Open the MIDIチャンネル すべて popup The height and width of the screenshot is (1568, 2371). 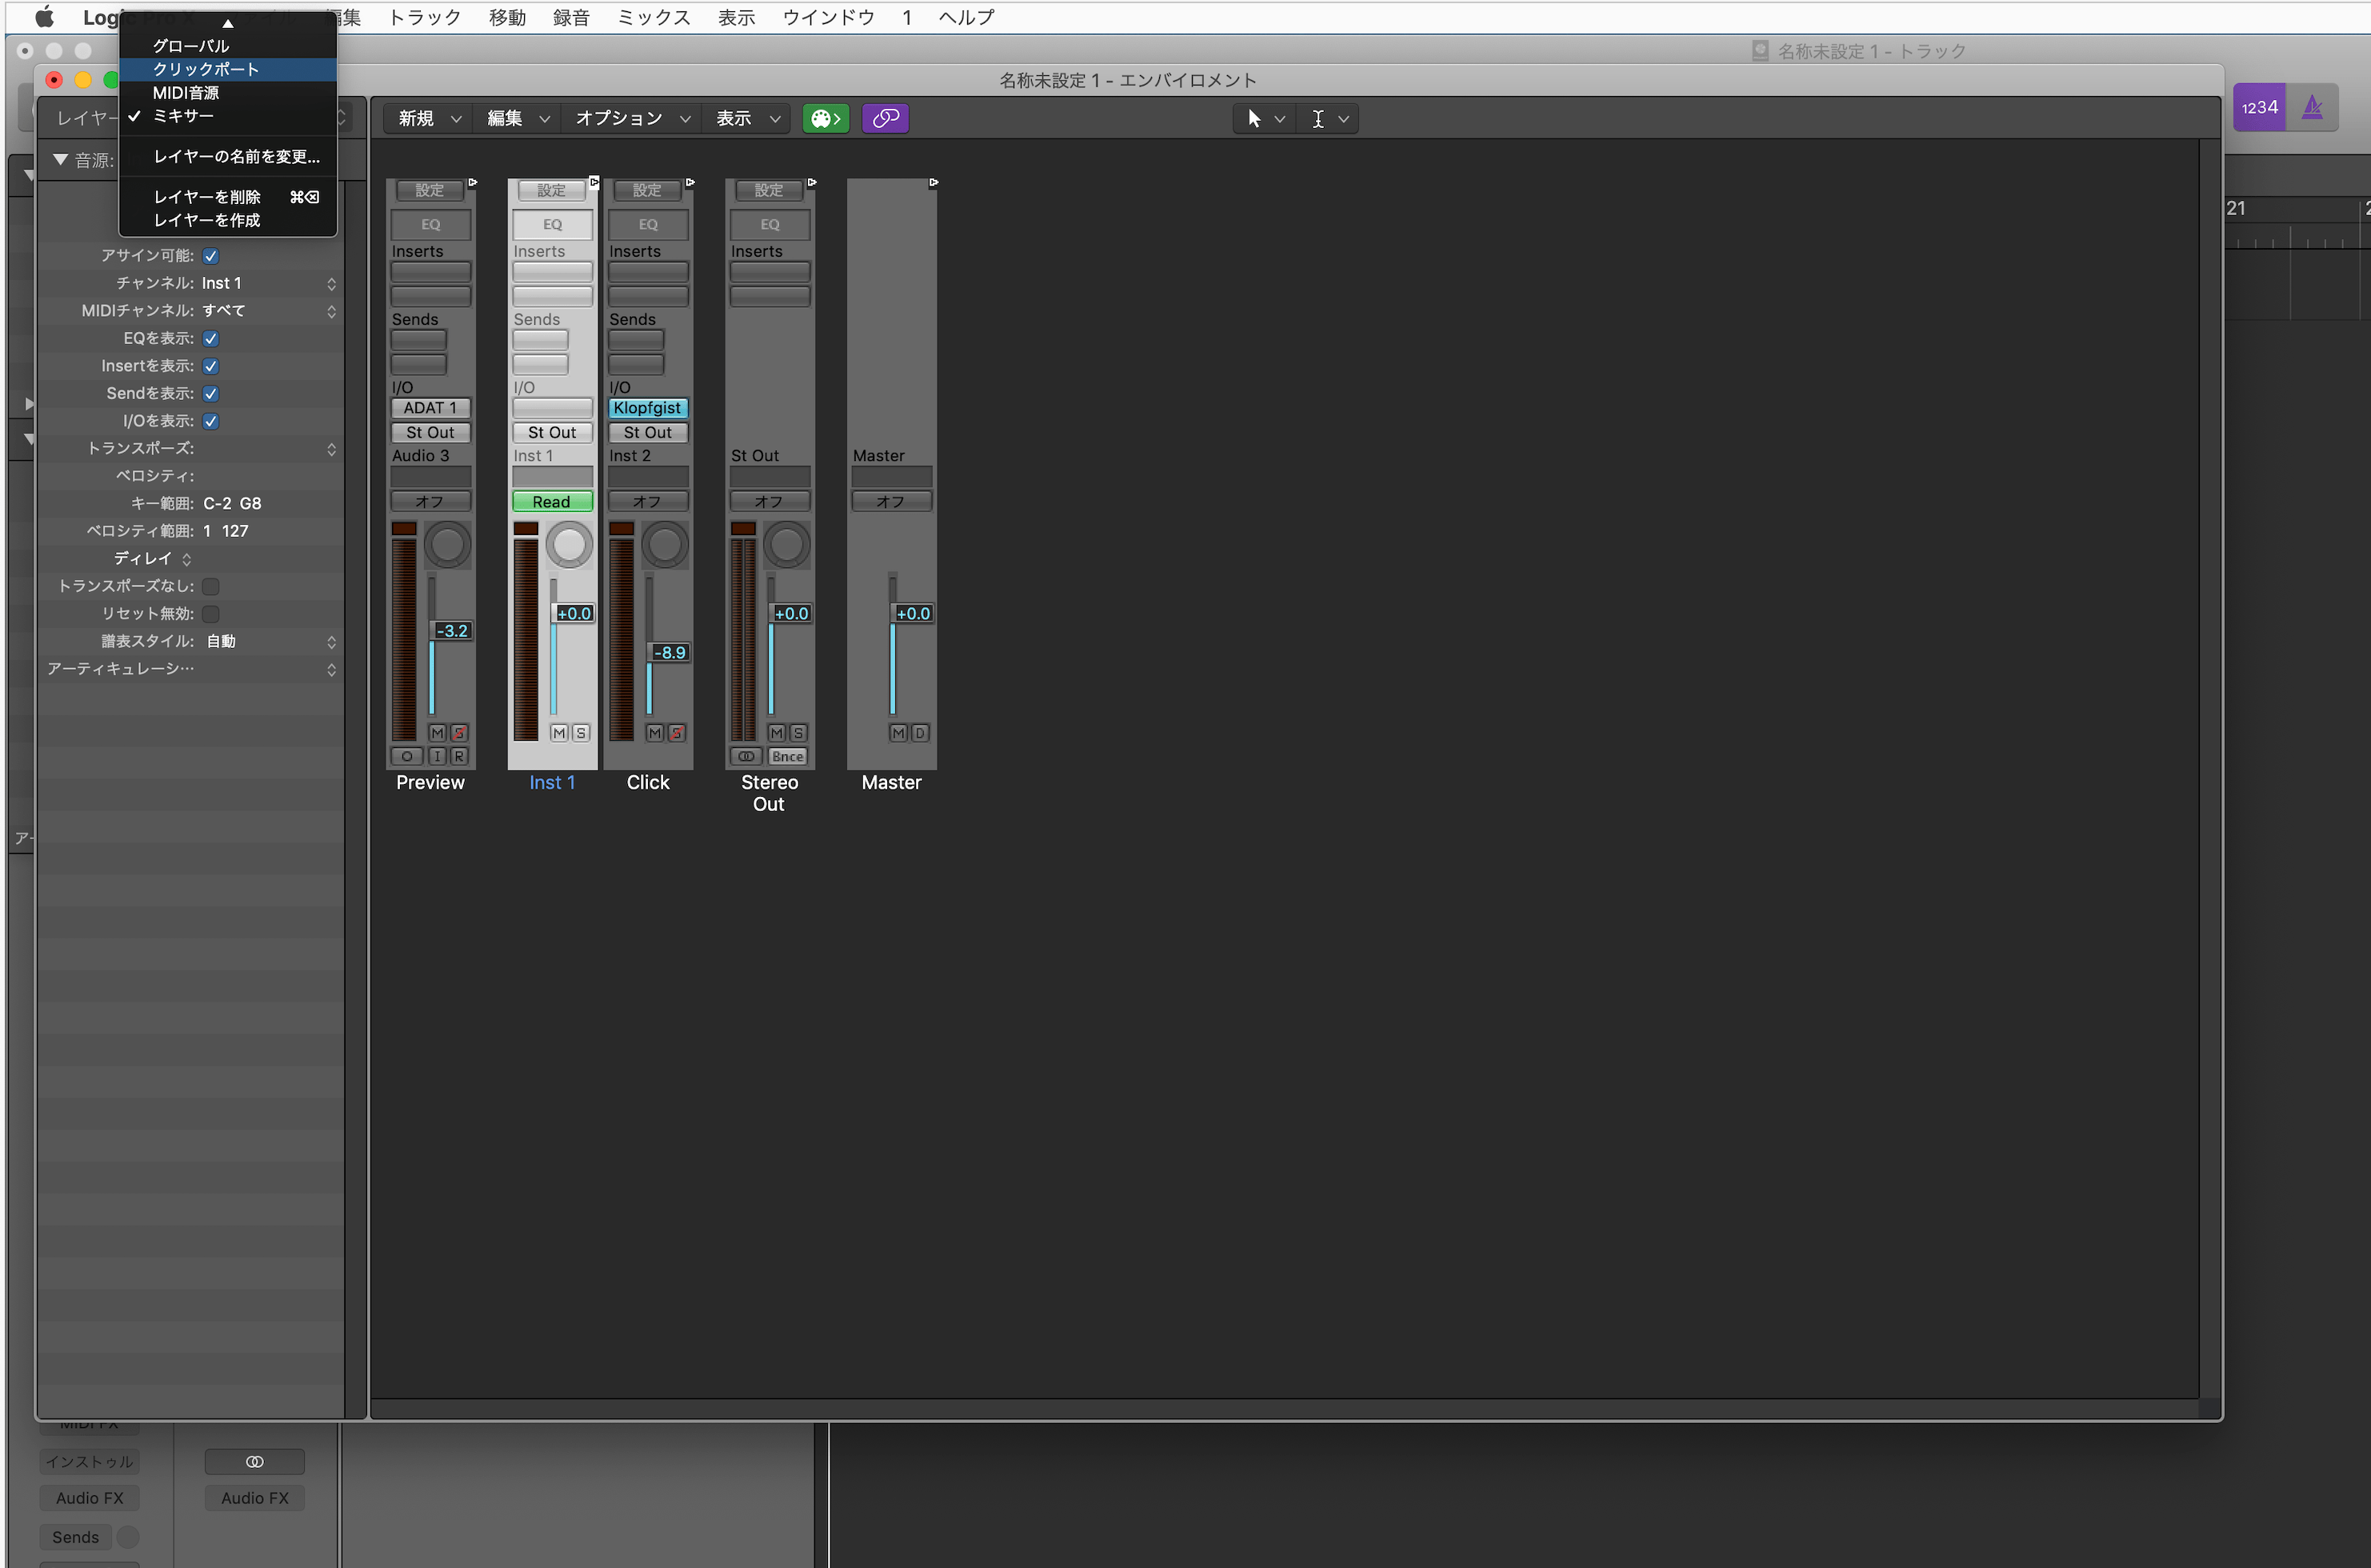click(x=269, y=311)
